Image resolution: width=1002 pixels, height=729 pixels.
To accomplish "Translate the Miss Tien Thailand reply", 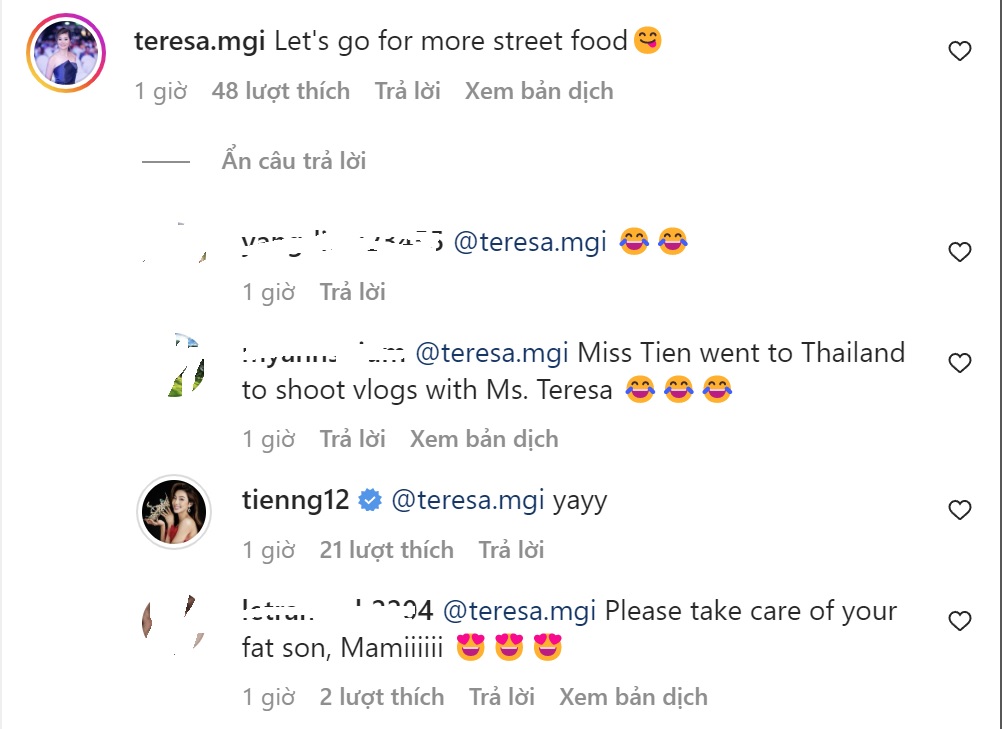I will tap(484, 438).
